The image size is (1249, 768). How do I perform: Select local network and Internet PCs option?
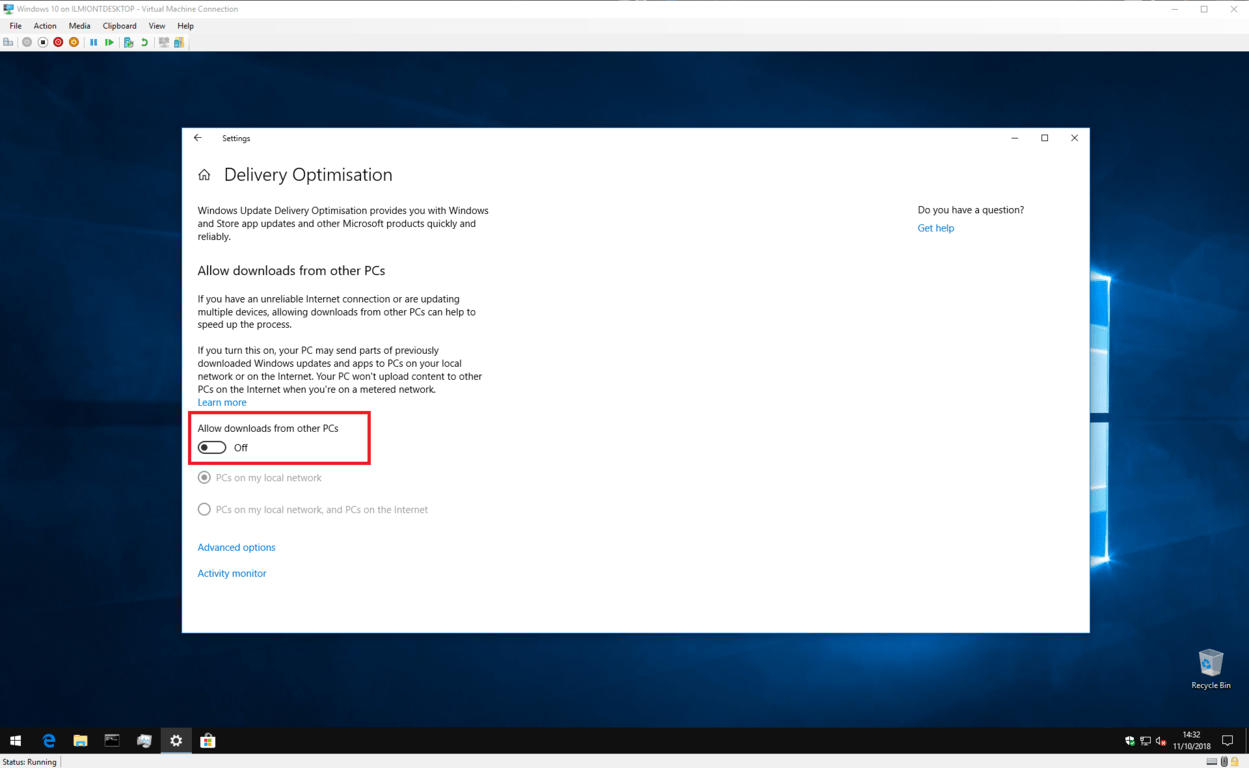pos(204,510)
